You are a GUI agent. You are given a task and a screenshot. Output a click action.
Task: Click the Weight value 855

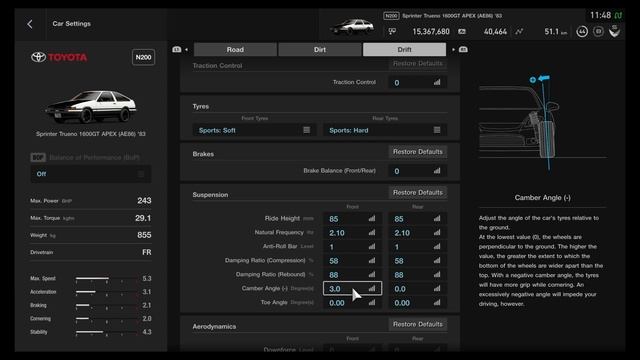[x=144, y=235]
